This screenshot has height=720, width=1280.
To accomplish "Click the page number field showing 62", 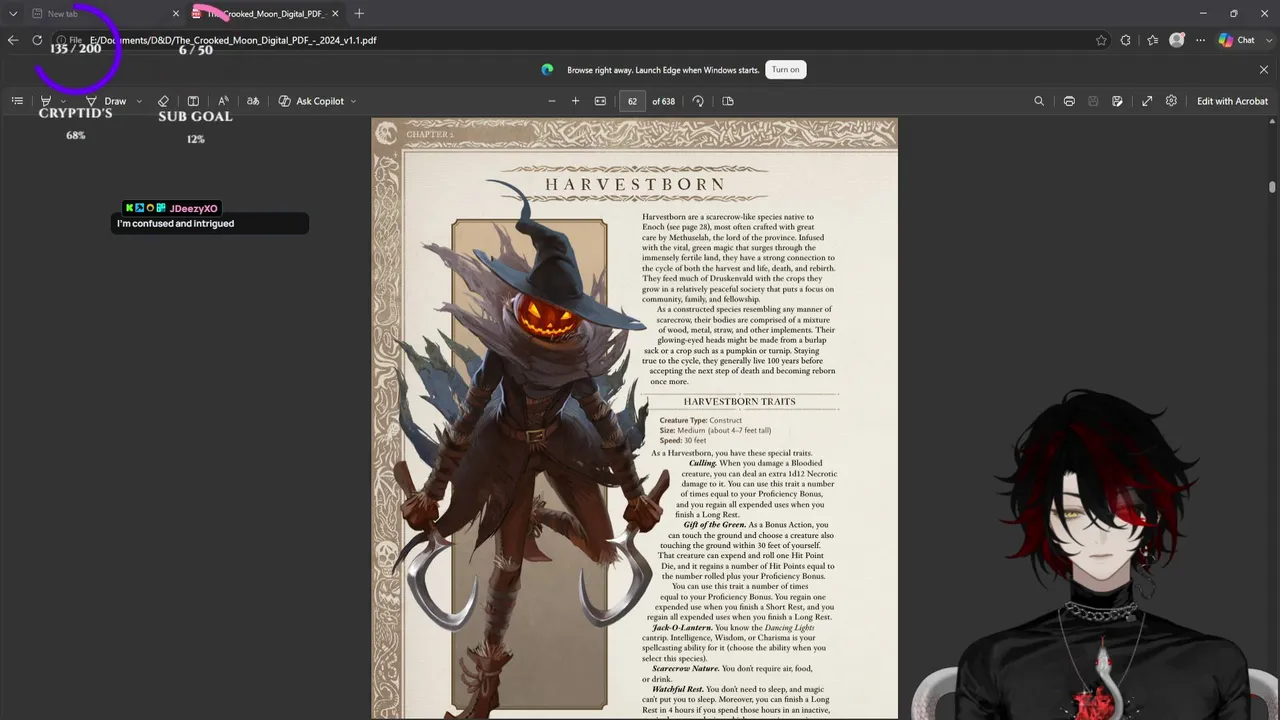I will coord(632,101).
